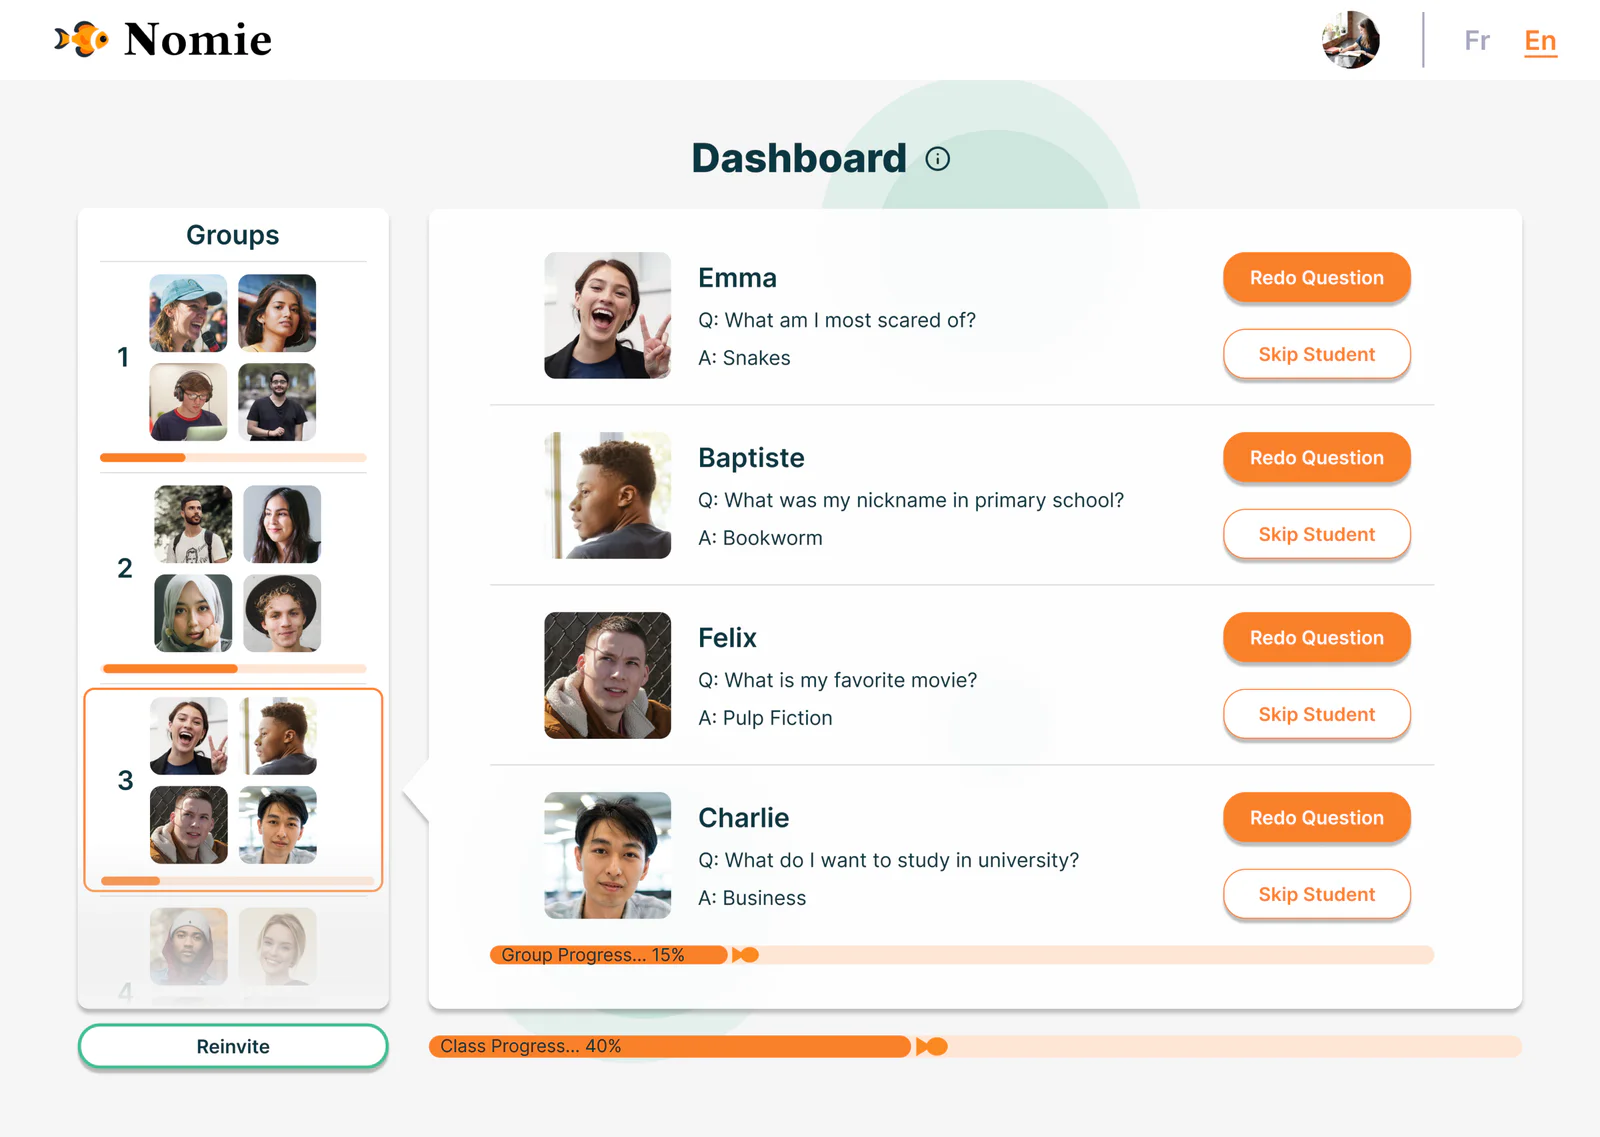Click Baptiste's photo in the student list

[607, 495]
